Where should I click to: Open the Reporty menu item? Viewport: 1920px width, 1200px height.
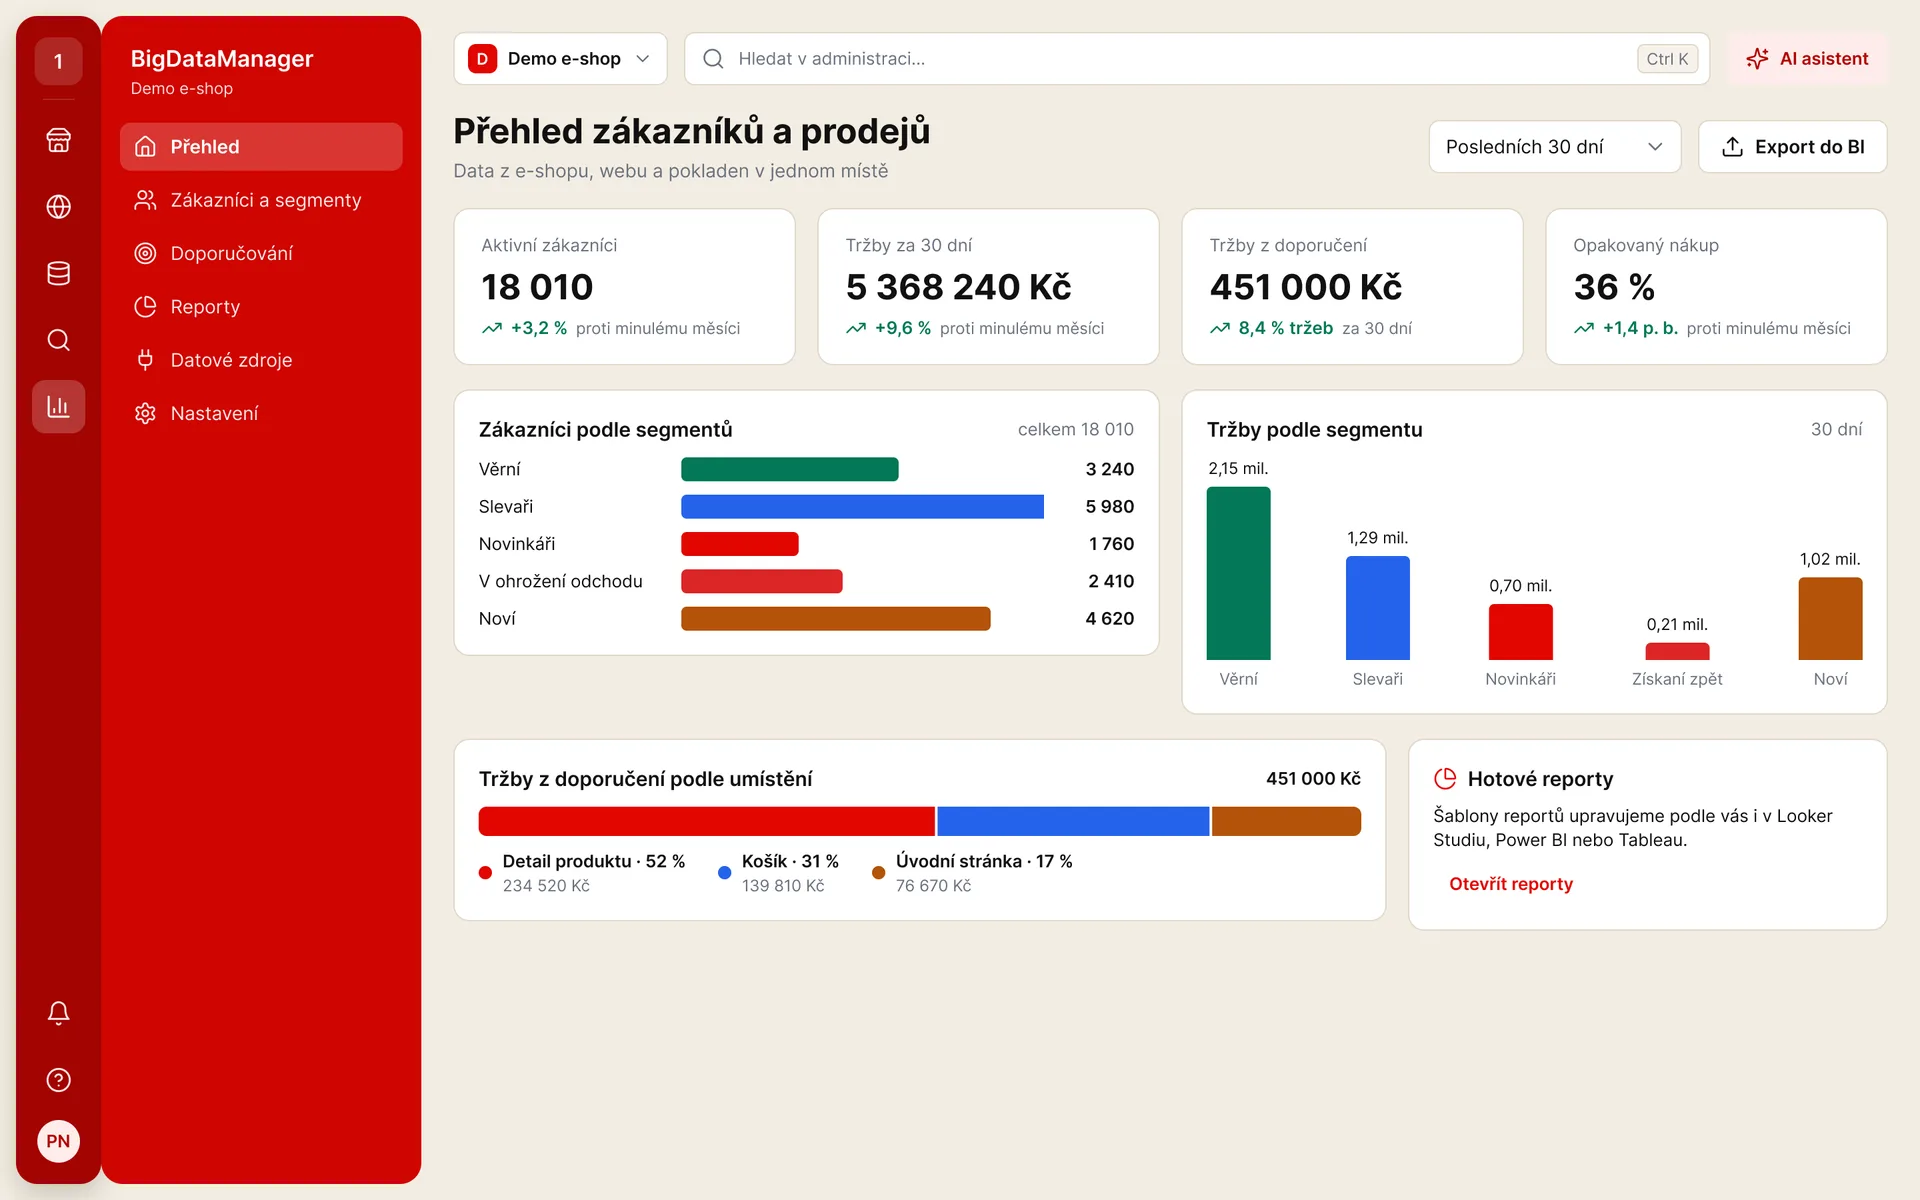point(261,307)
